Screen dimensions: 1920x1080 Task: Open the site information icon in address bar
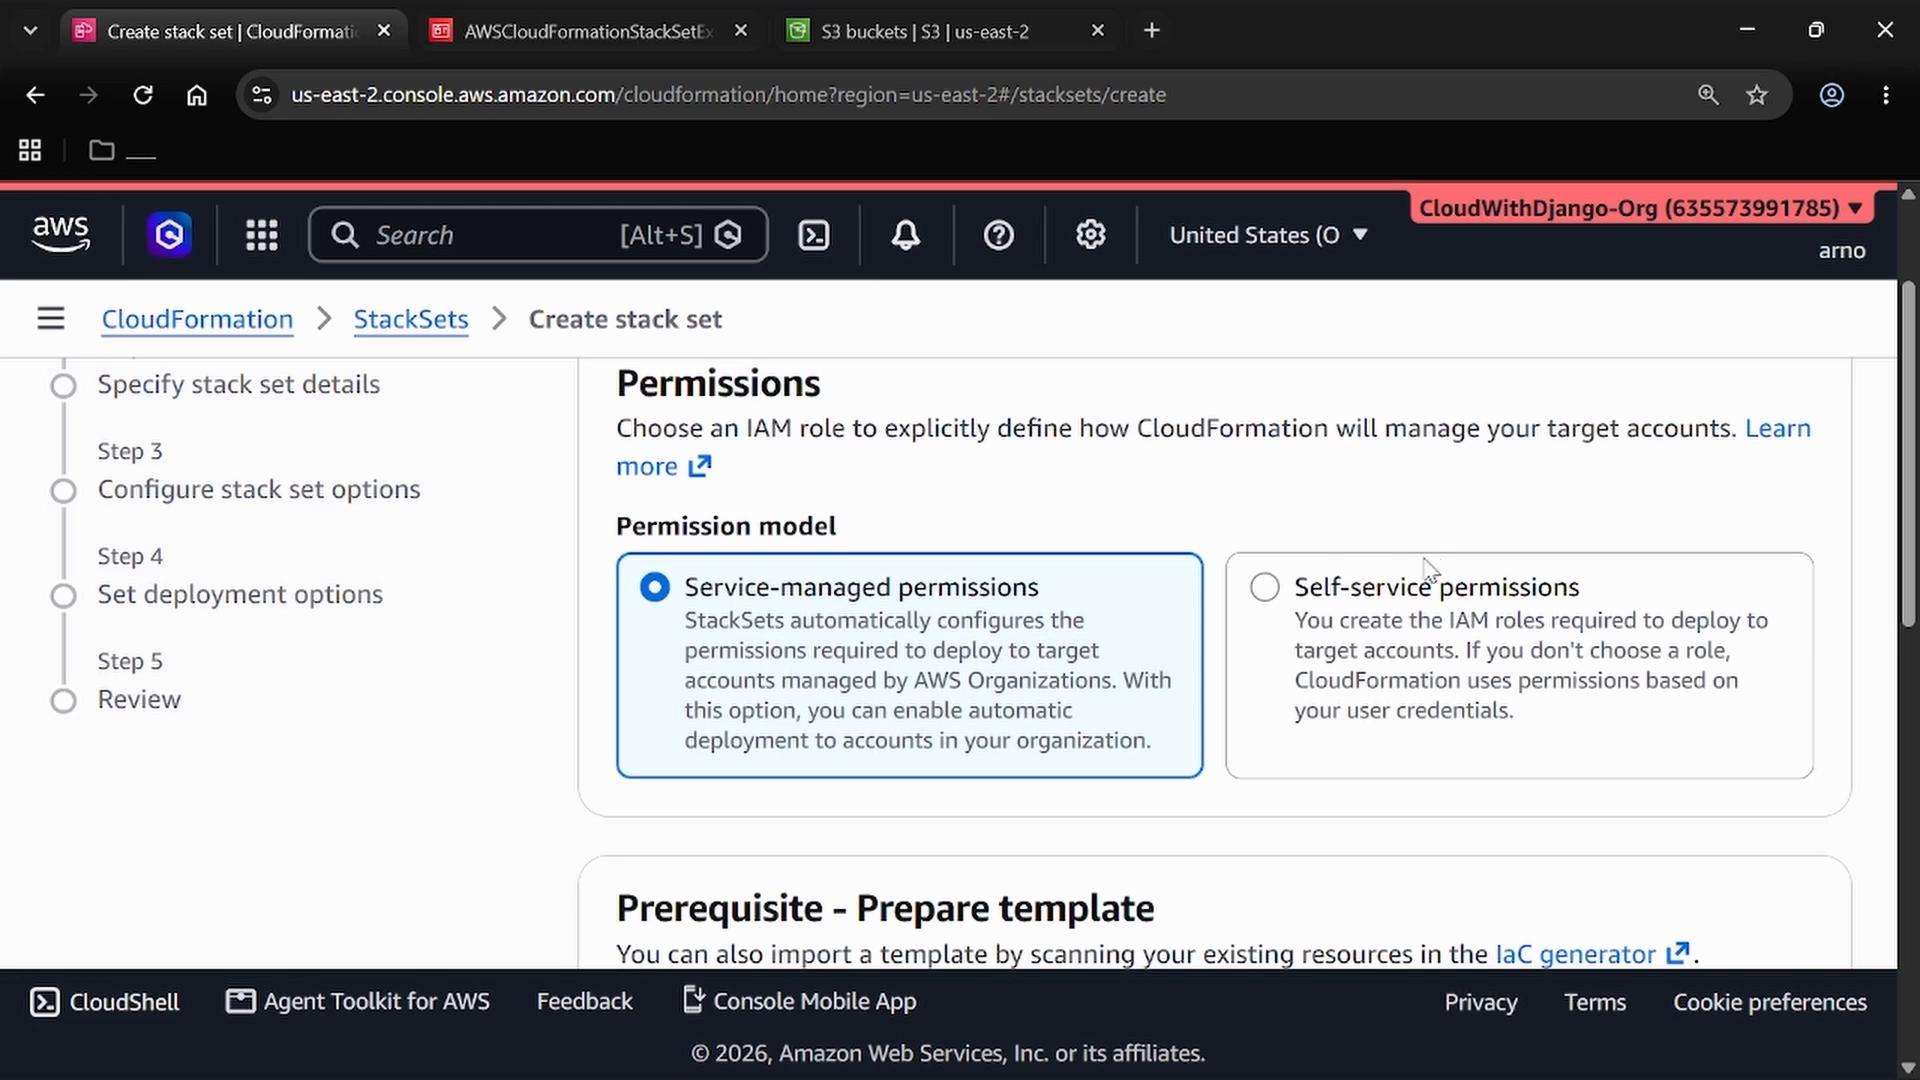pos(262,95)
